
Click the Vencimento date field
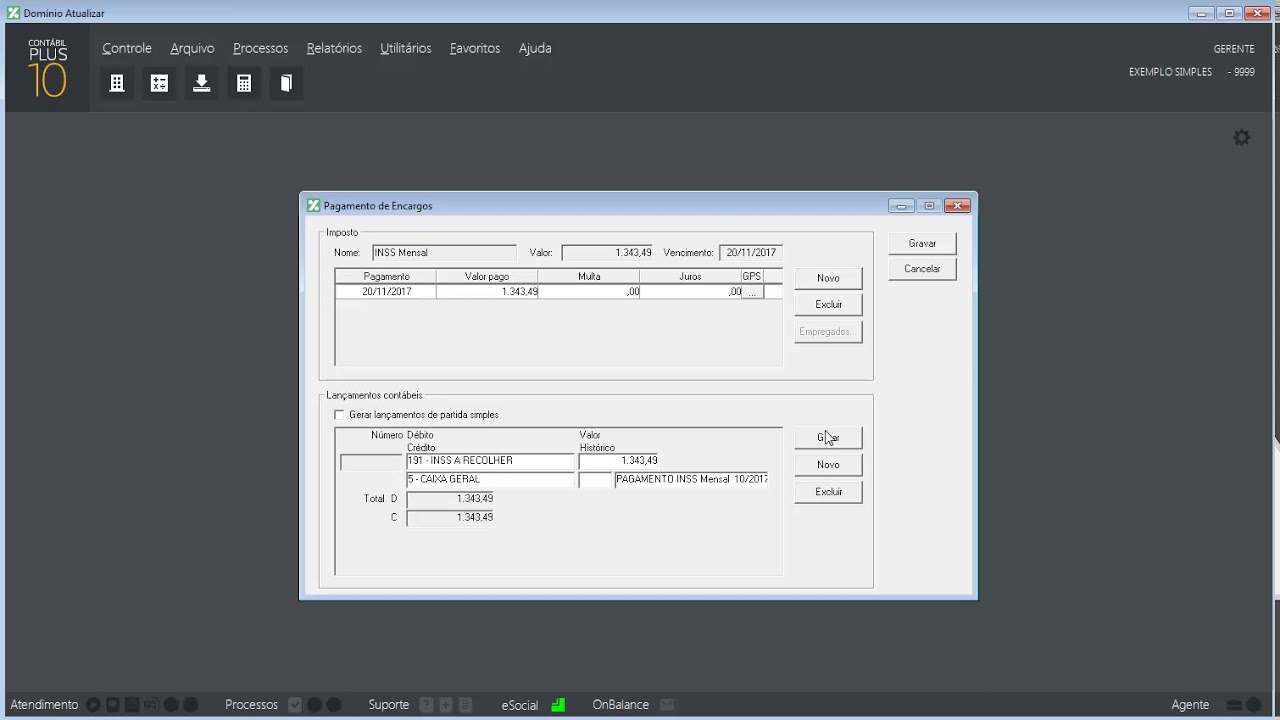(x=750, y=253)
